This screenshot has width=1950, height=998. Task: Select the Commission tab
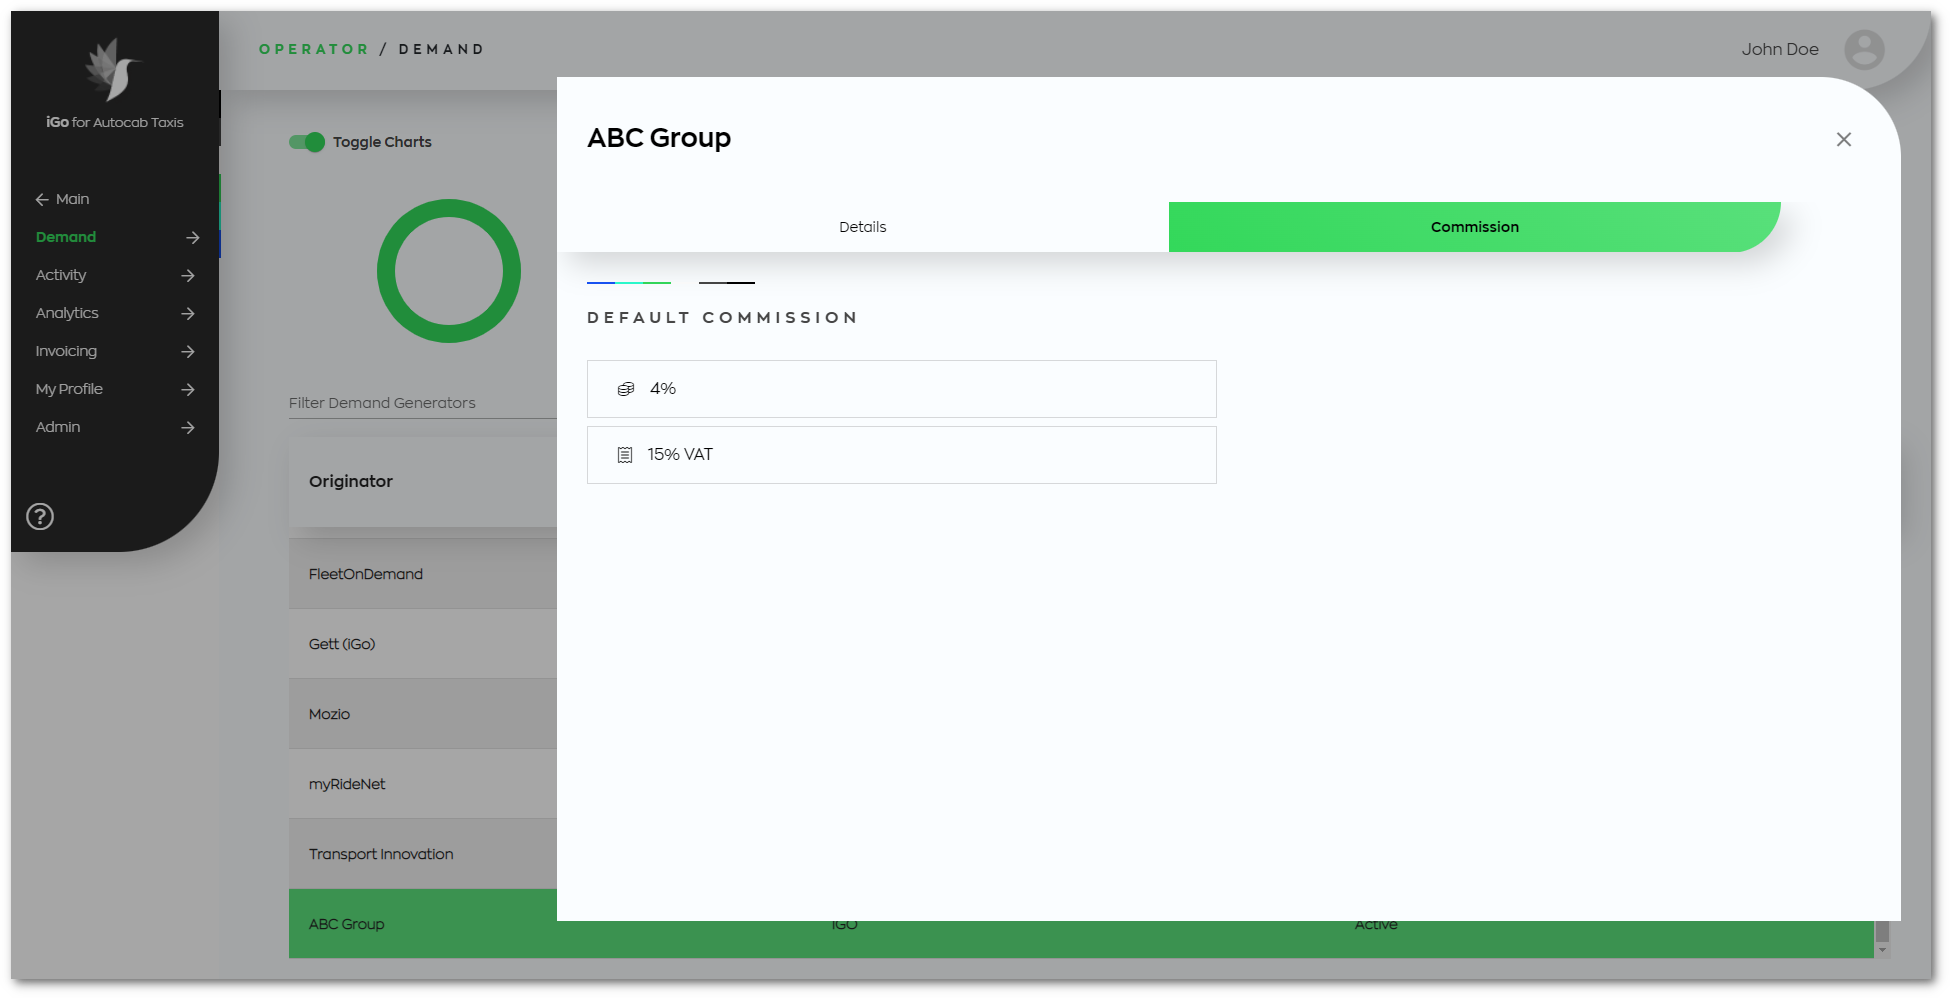(x=1474, y=227)
